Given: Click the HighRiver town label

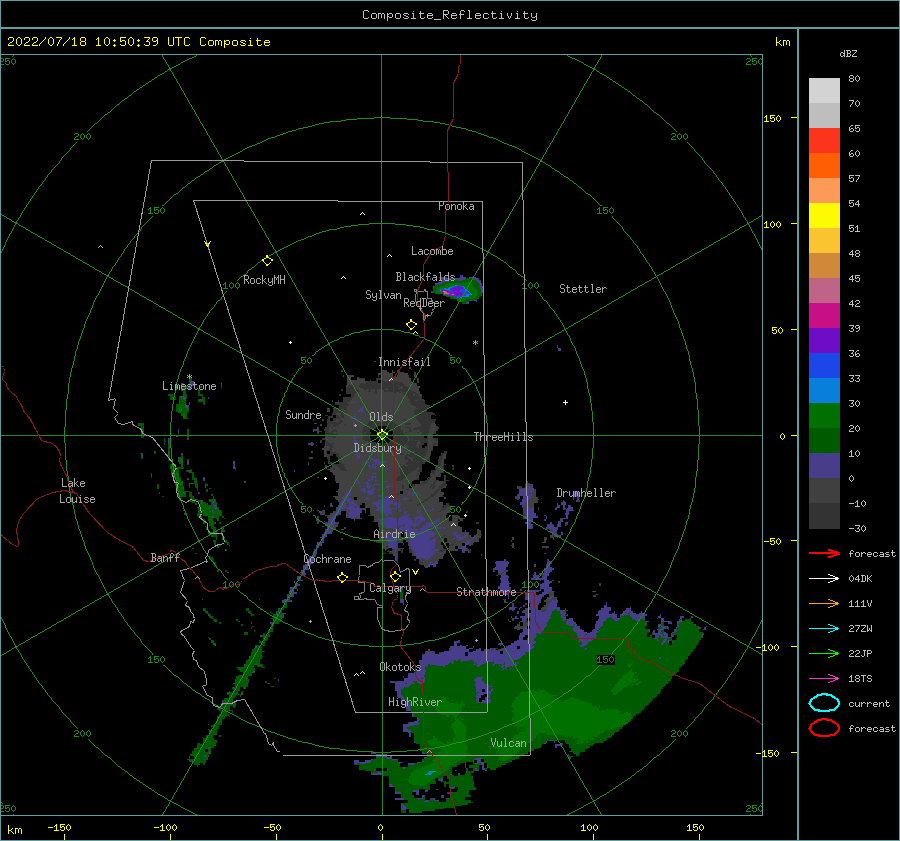Looking at the screenshot, I should tap(415, 702).
